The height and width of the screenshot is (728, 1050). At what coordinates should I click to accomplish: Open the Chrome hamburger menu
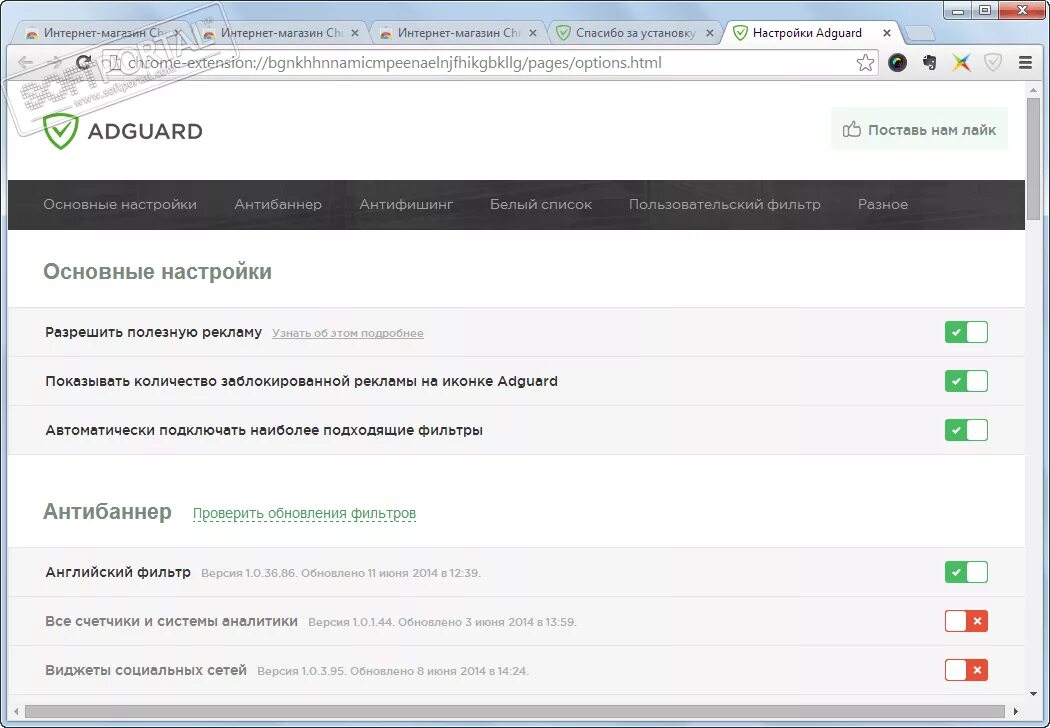coord(1025,63)
